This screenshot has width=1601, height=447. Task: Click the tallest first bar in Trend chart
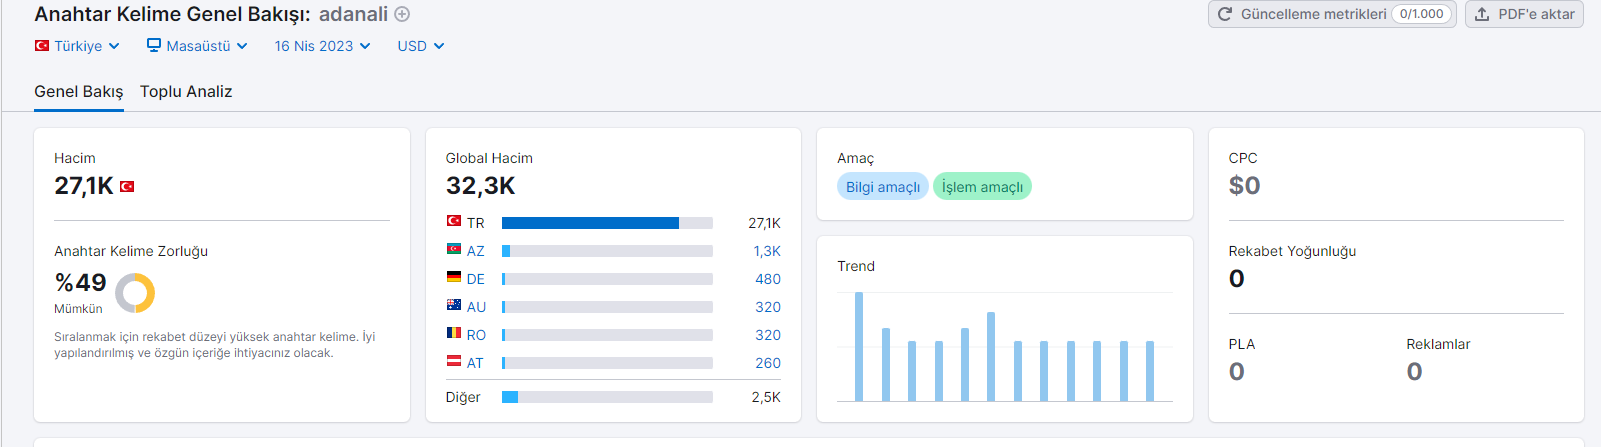tap(859, 346)
